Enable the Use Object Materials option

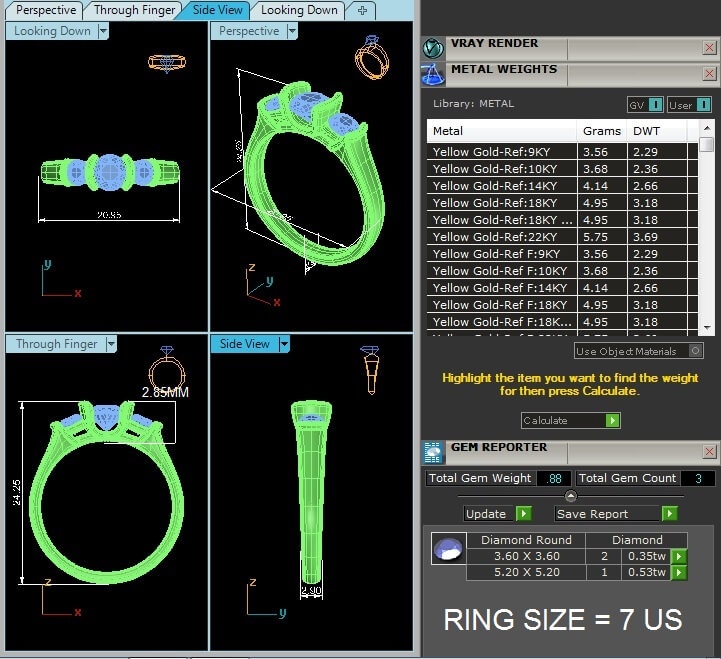click(696, 351)
